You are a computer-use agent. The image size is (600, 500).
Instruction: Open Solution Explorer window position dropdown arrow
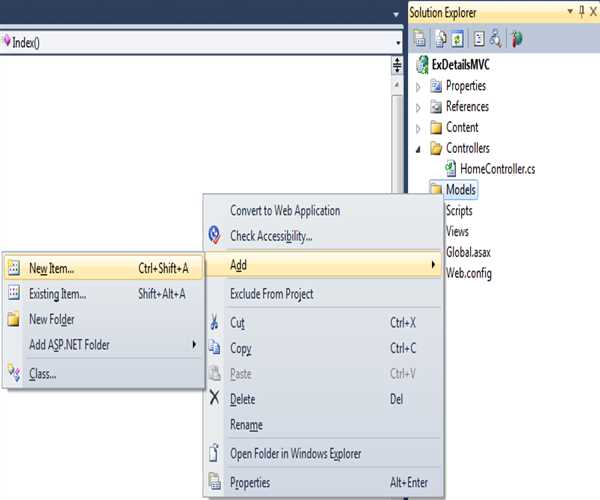[x=569, y=11]
